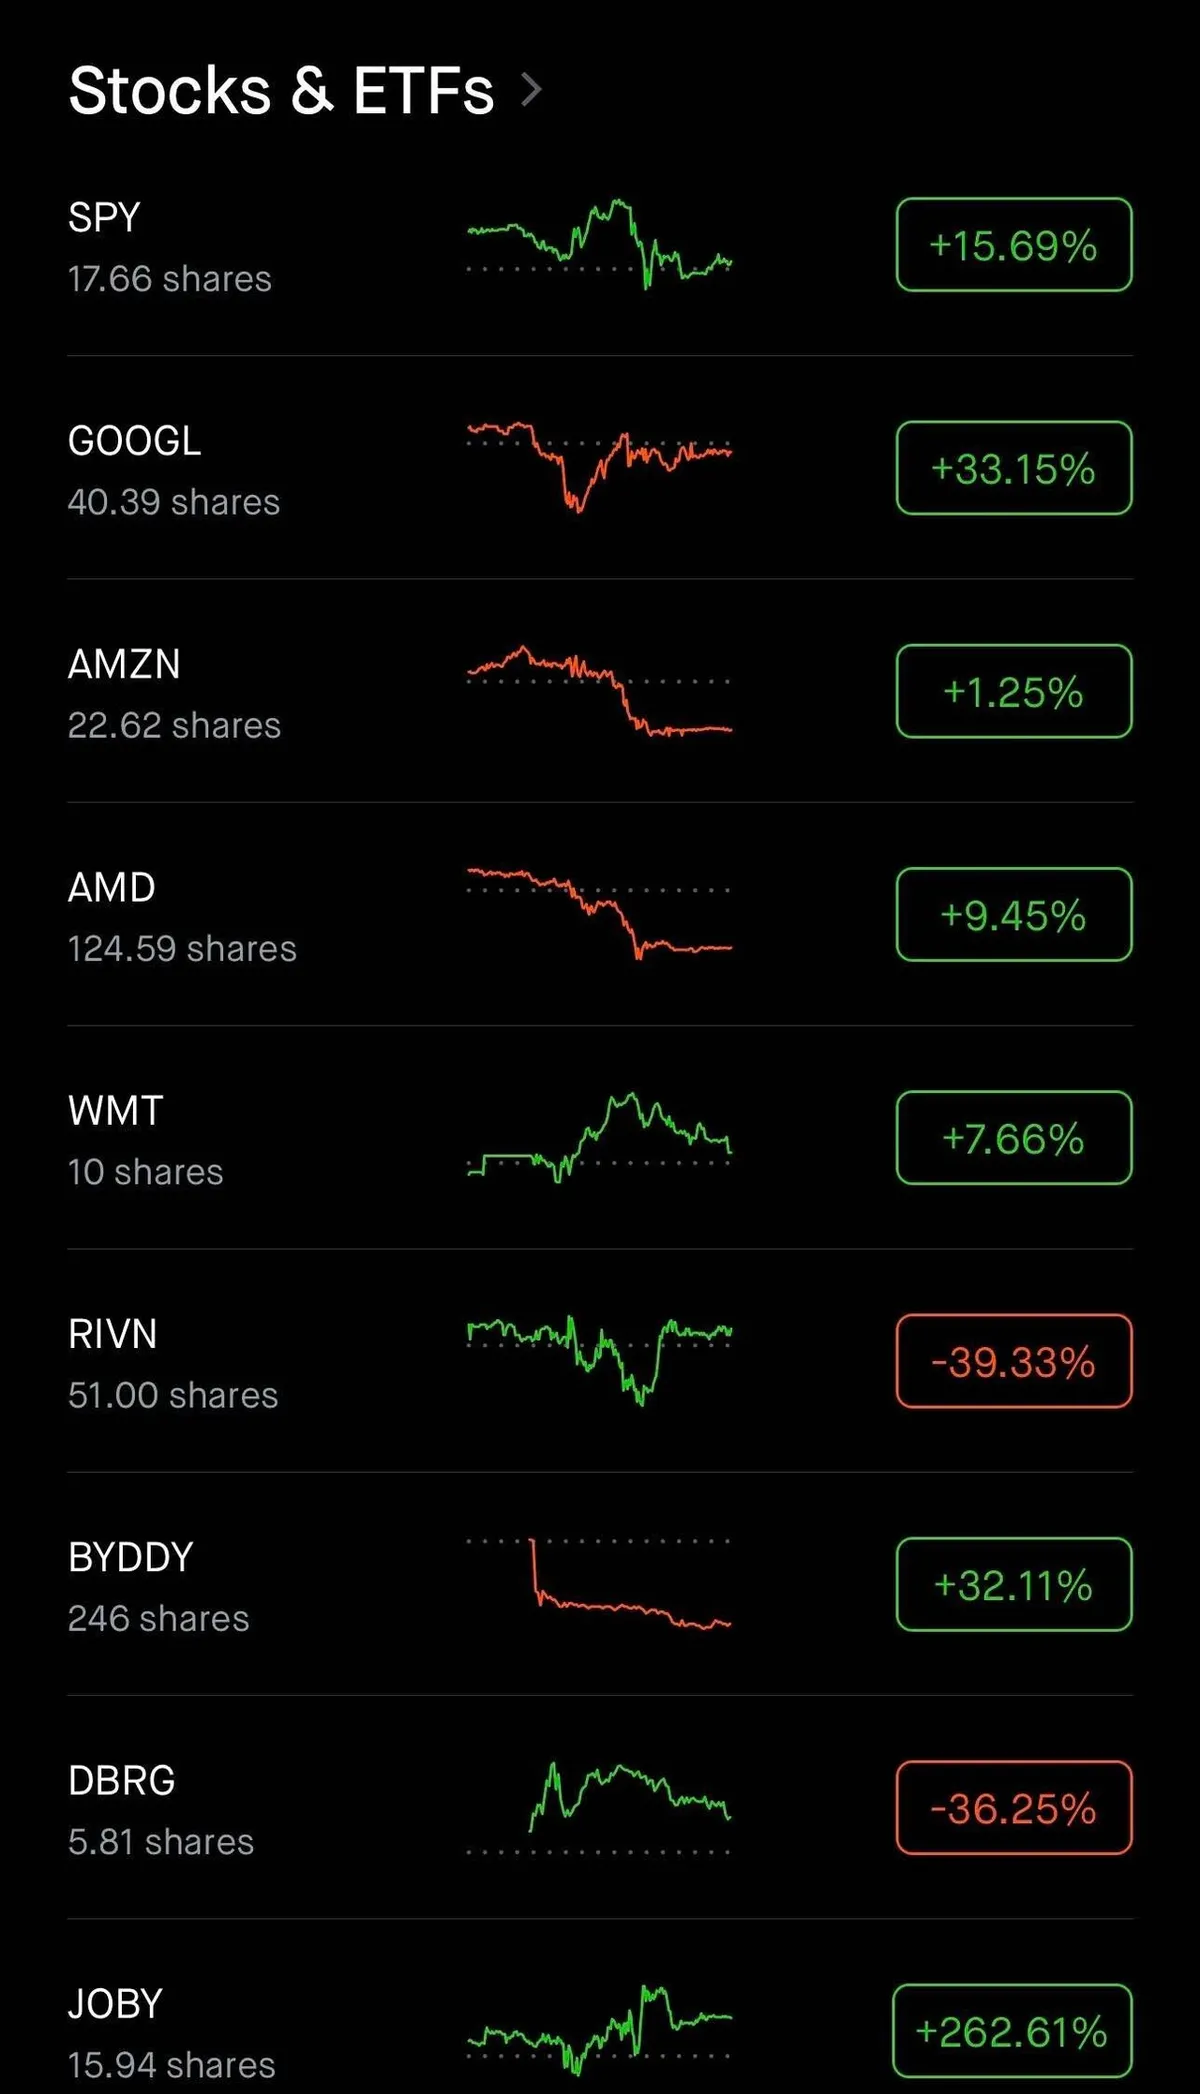
Task: Select the WMT ticker row label
Action: pos(115,1111)
